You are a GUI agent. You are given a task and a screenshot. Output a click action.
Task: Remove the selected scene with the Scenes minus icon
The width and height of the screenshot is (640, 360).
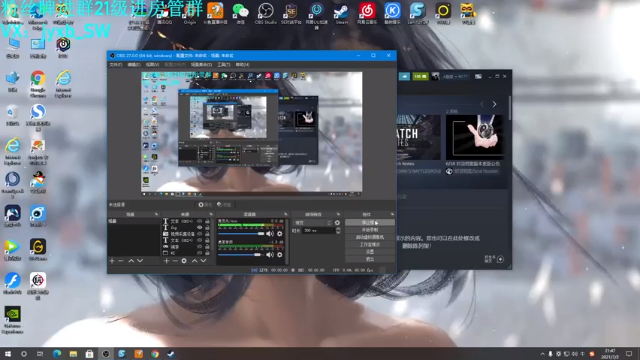(121, 260)
